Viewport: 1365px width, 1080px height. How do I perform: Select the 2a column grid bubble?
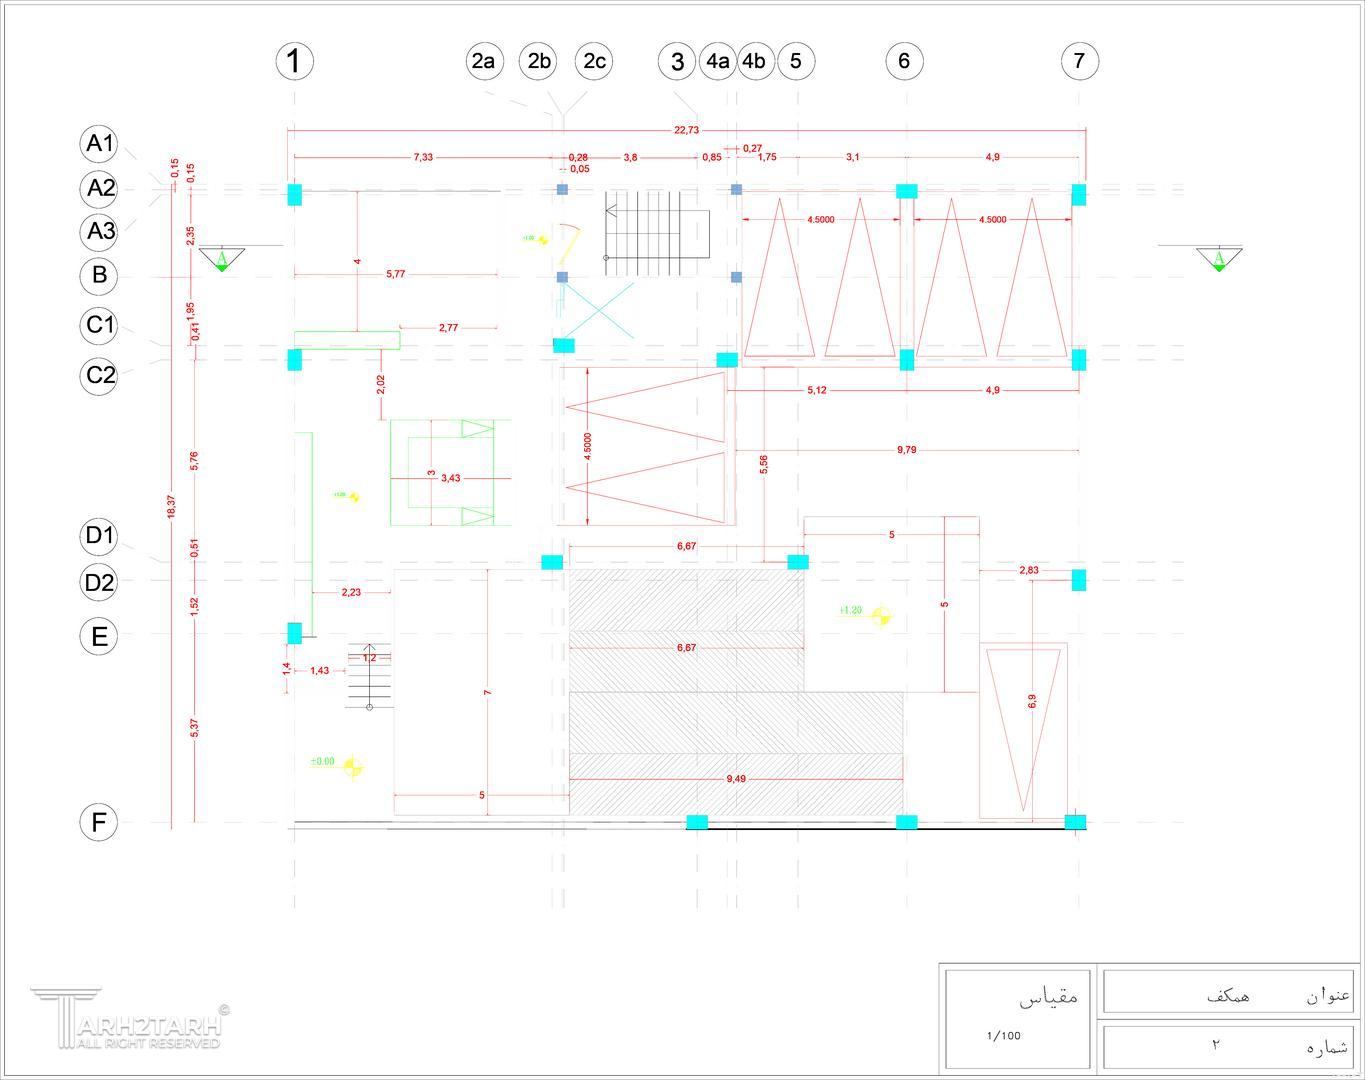[x=483, y=61]
